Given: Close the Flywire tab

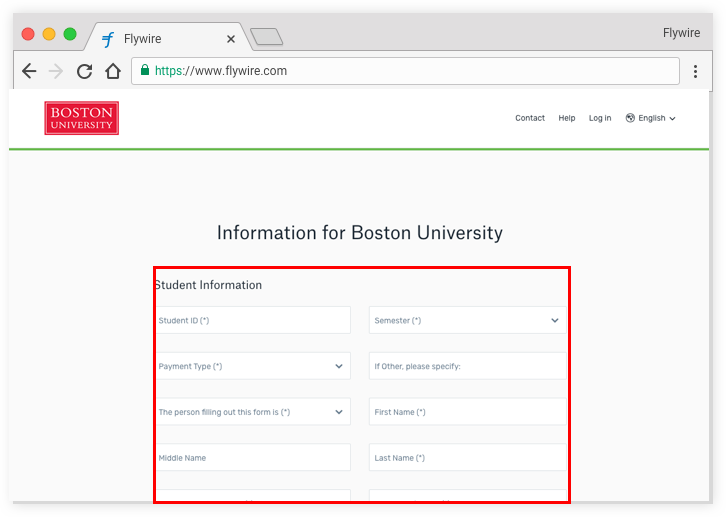Looking at the screenshot, I should [x=231, y=39].
